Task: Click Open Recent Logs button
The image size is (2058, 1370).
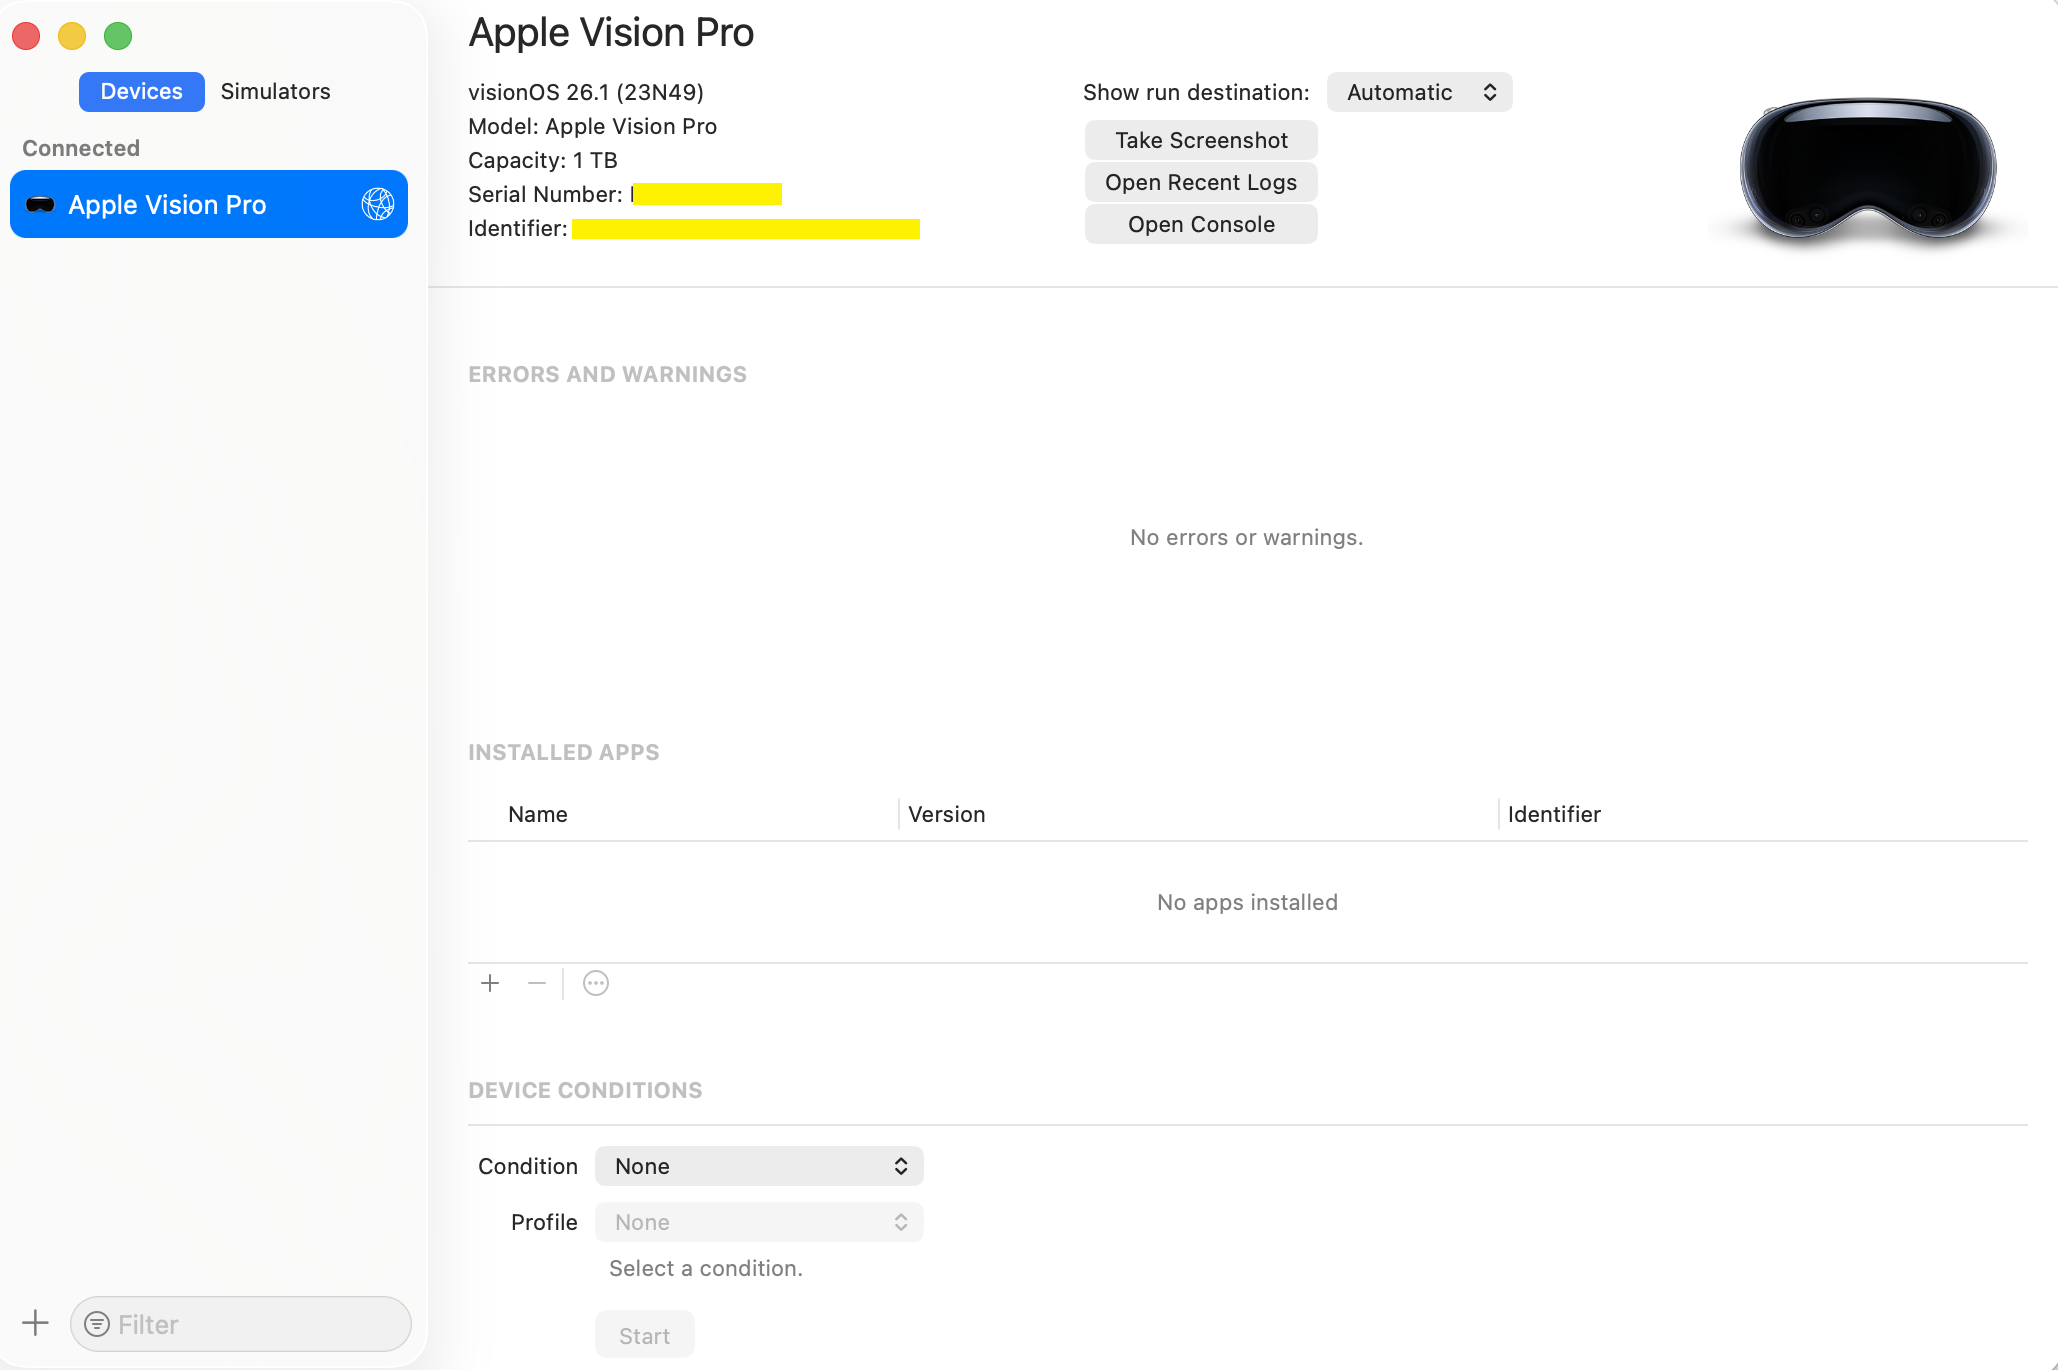Action: [x=1201, y=182]
